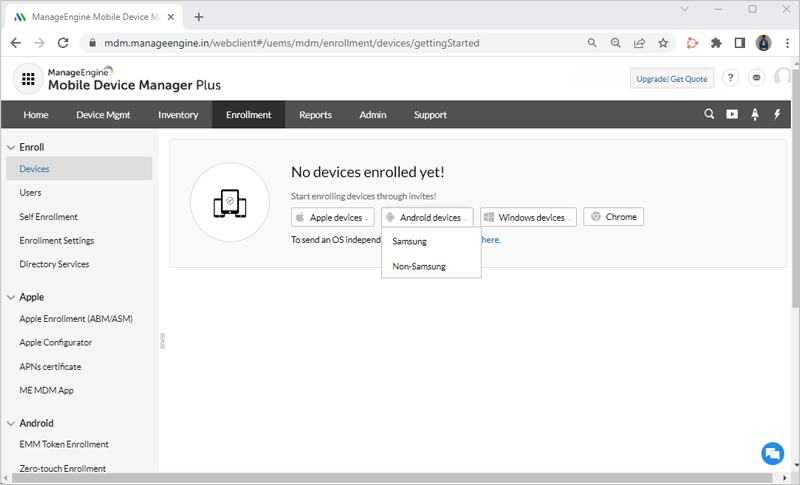This screenshot has height=485, width=800.
Task: Open the Windows devices dropdown
Action: coord(528,217)
